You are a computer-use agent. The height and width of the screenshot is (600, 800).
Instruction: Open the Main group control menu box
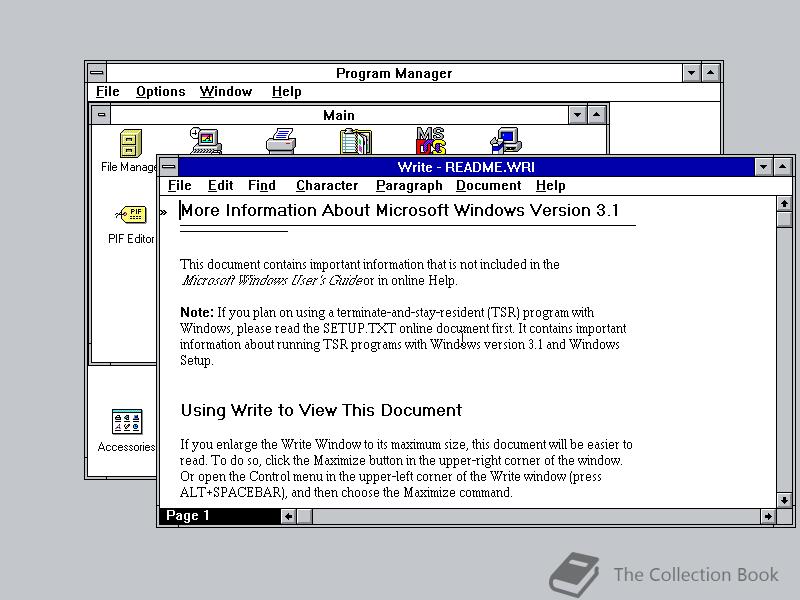click(101, 115)
